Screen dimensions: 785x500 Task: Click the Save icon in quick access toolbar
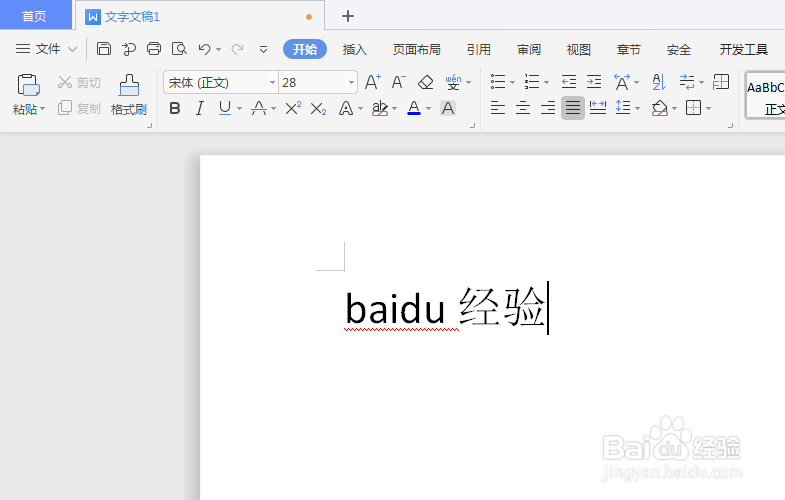[104, 49]
